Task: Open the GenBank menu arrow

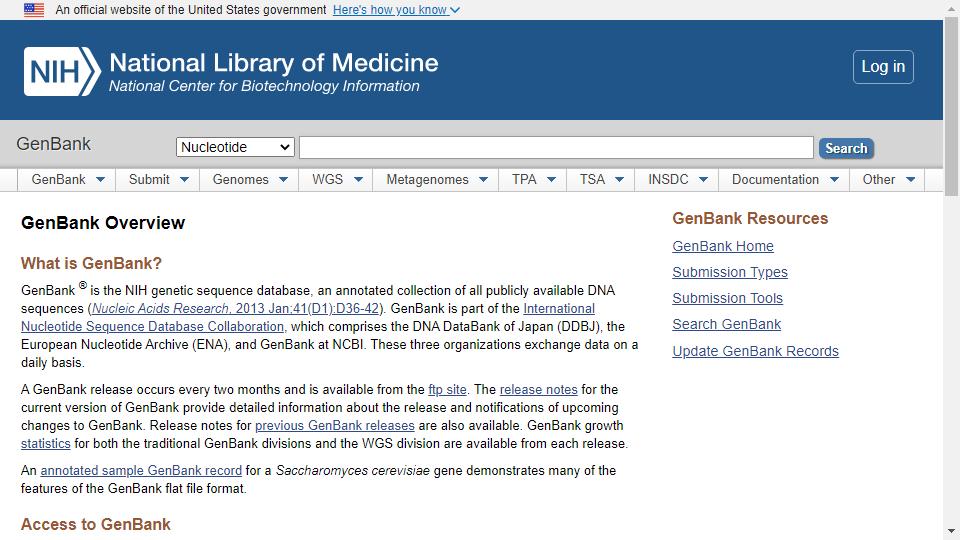Action: pyautogui.click(x=100, y=179)
